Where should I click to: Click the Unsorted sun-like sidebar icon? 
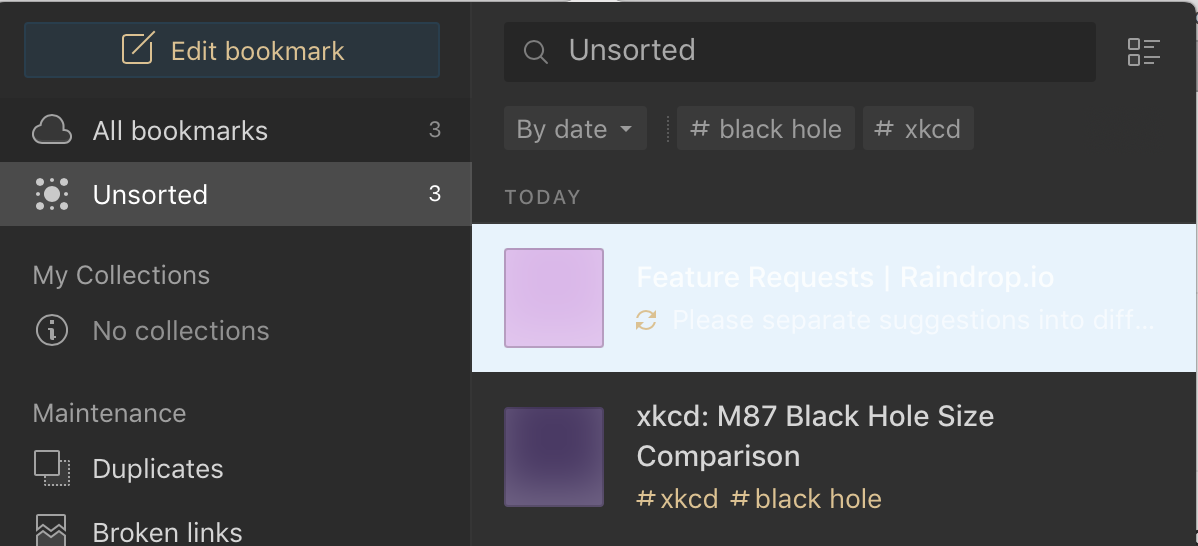52,194
